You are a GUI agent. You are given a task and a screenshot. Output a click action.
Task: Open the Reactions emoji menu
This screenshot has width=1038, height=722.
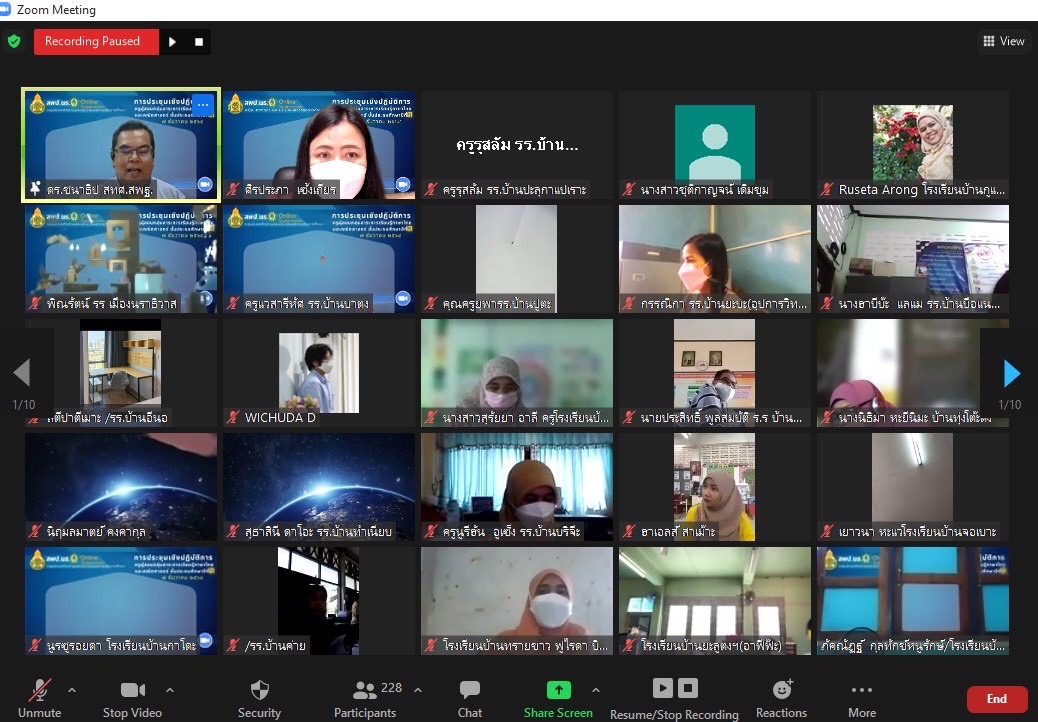click(781, 690)
